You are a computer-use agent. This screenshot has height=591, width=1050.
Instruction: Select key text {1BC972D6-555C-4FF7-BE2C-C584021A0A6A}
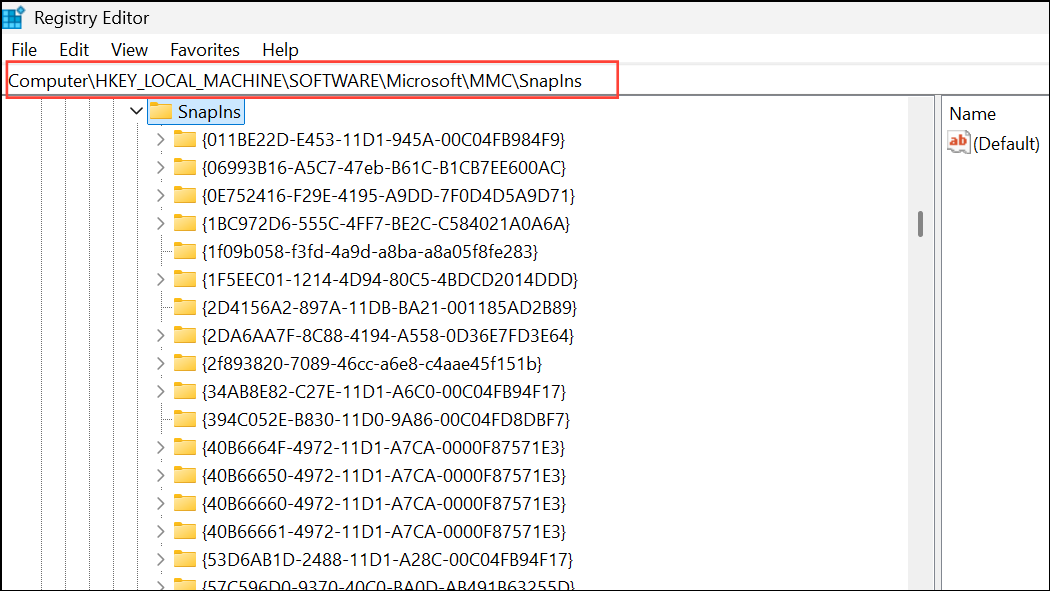tap(386, 224)
